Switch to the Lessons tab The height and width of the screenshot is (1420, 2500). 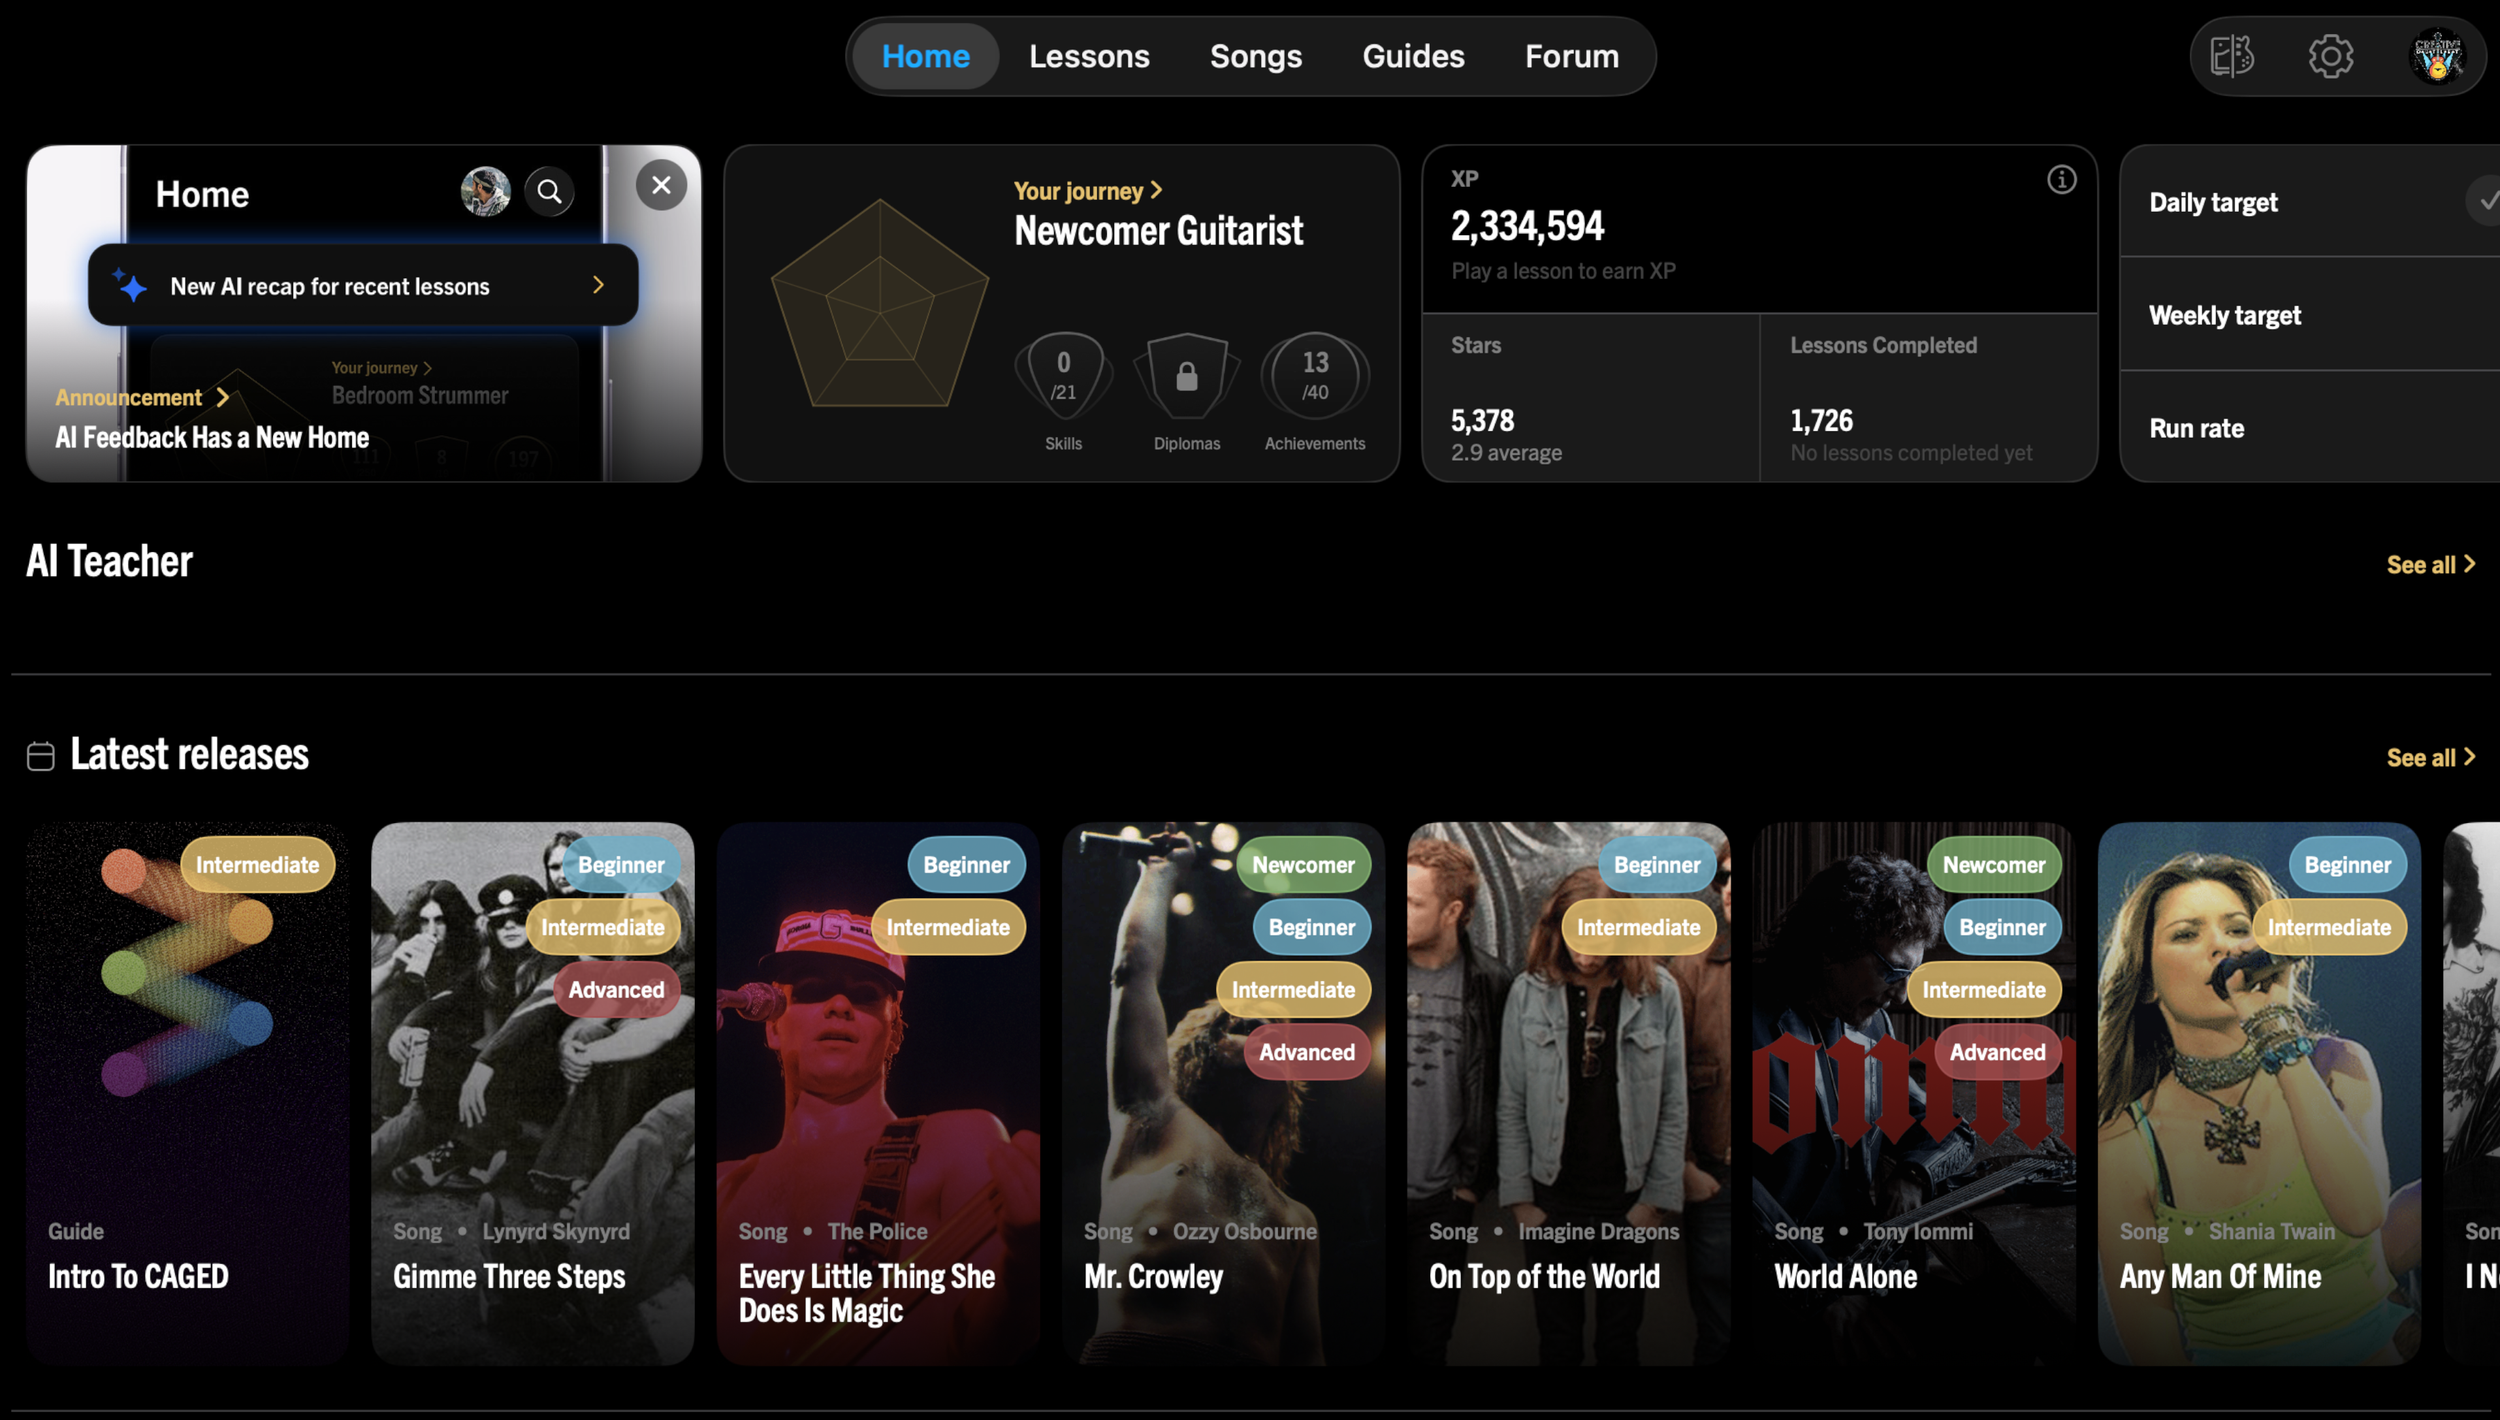click(x=1089, y=56)
